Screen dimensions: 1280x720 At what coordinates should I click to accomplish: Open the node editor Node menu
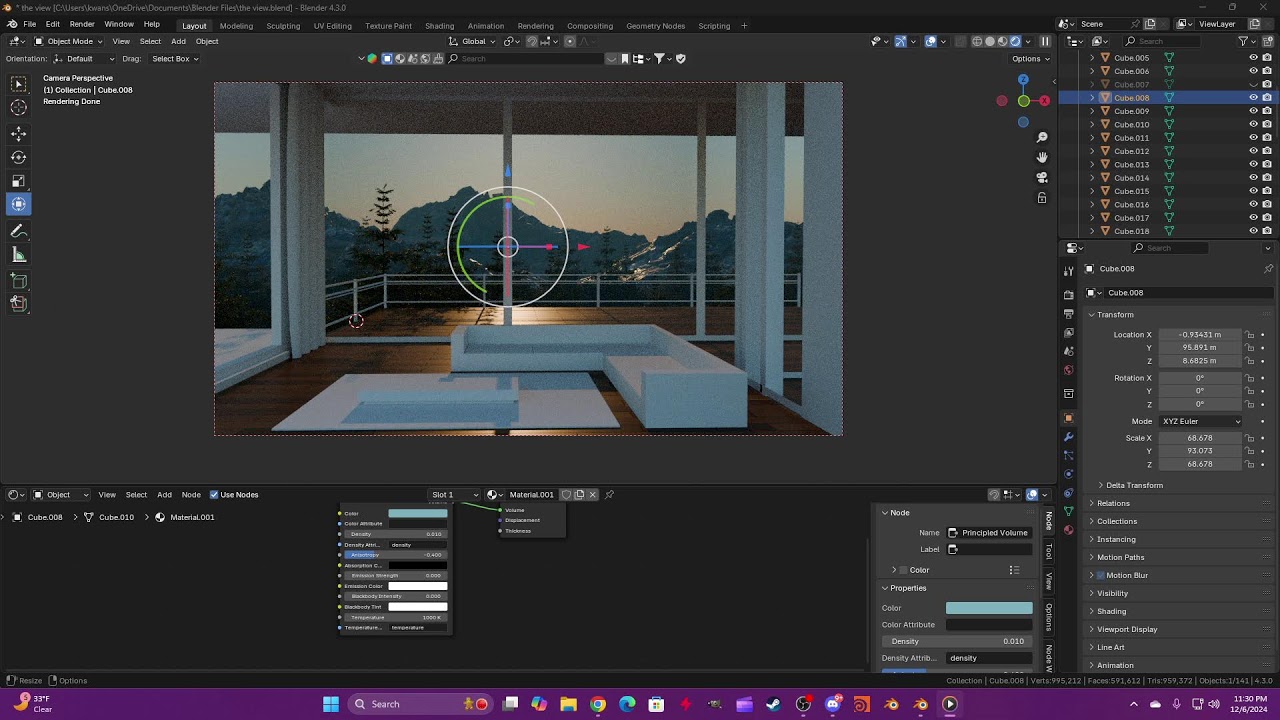[191, 494]
